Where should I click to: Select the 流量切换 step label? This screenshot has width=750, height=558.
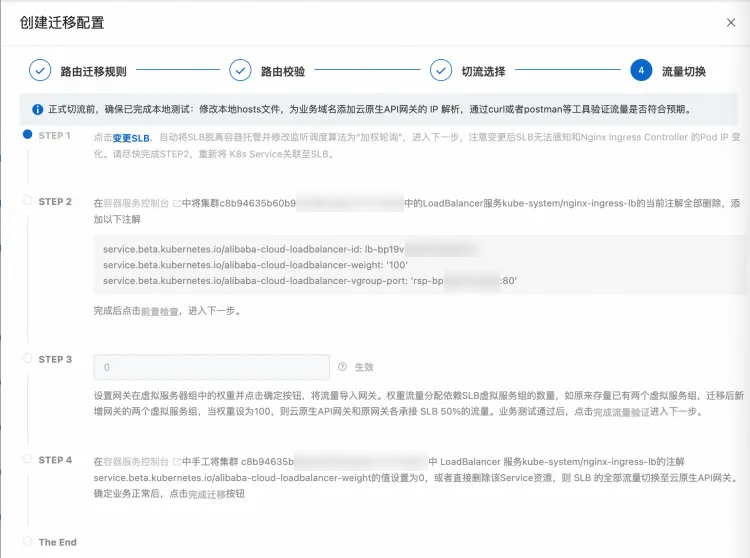(684, 72)
